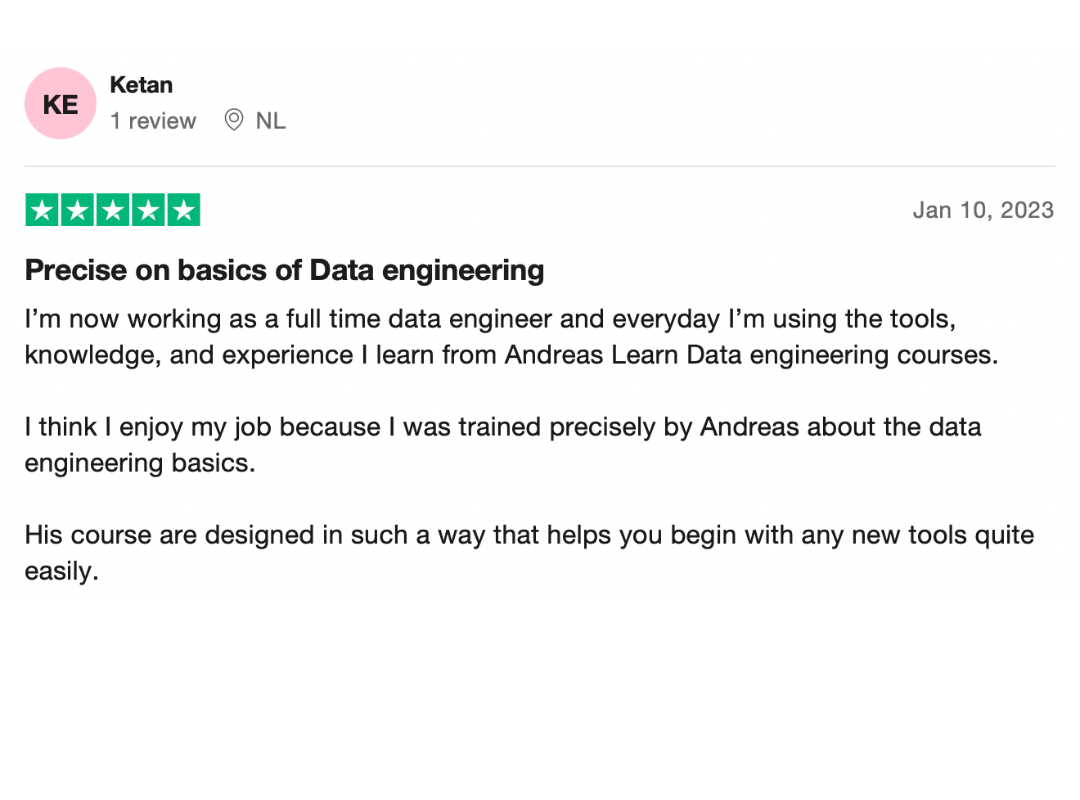The width and height of the screenshot is (1080, 800).
Task: Click the final word 'easily.'
Action: [x=62, y=571]
